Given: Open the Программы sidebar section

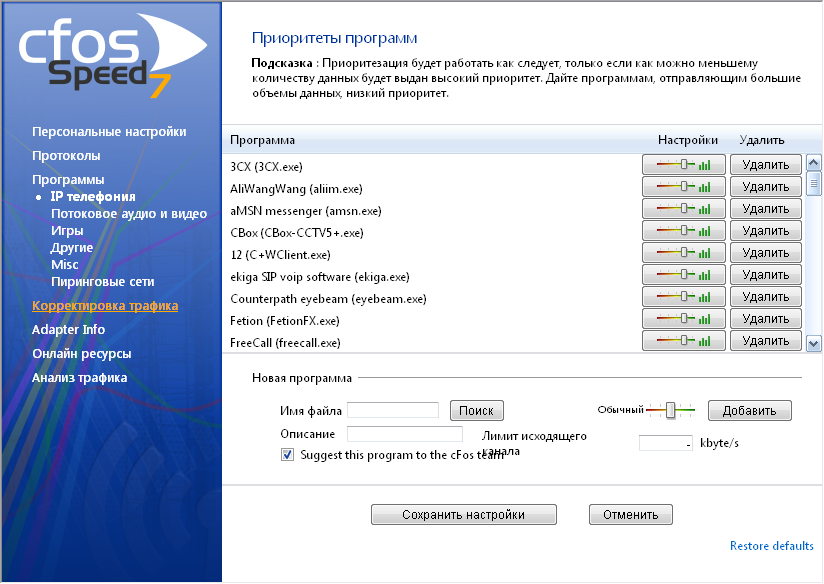Looking at the screenshot, I should coord(68,180).
